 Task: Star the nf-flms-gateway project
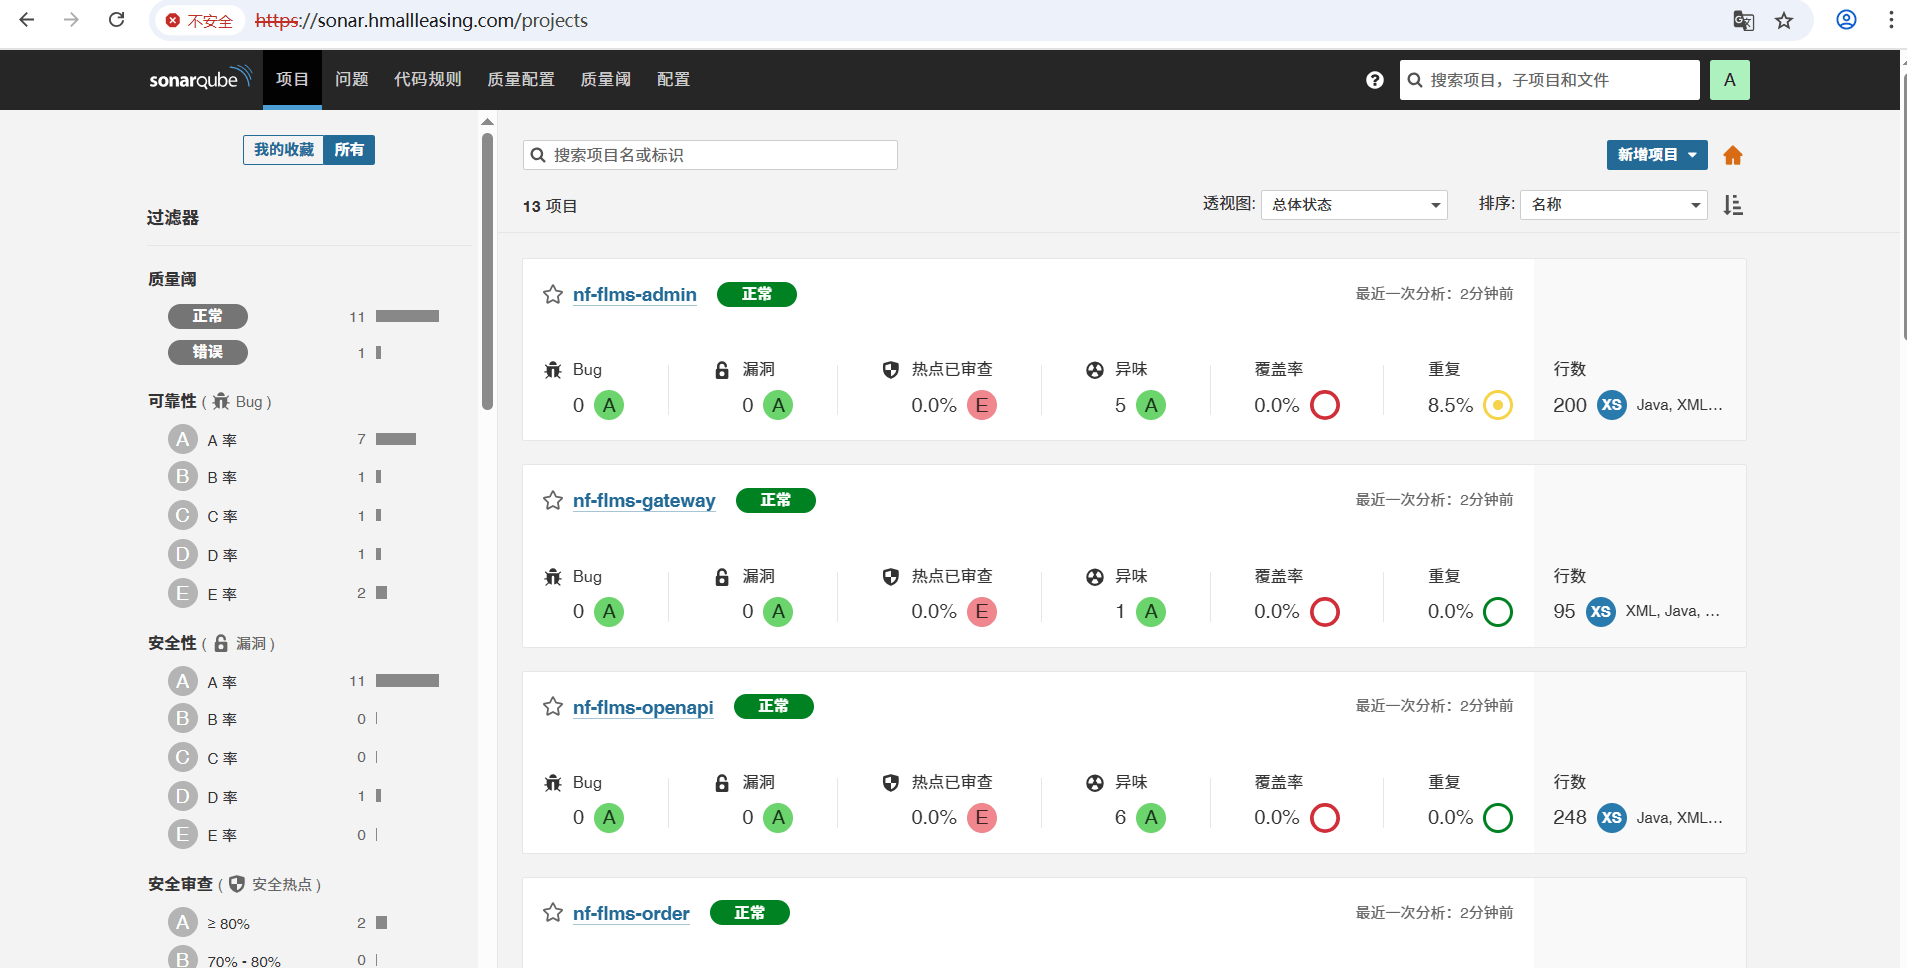(553, 501)
